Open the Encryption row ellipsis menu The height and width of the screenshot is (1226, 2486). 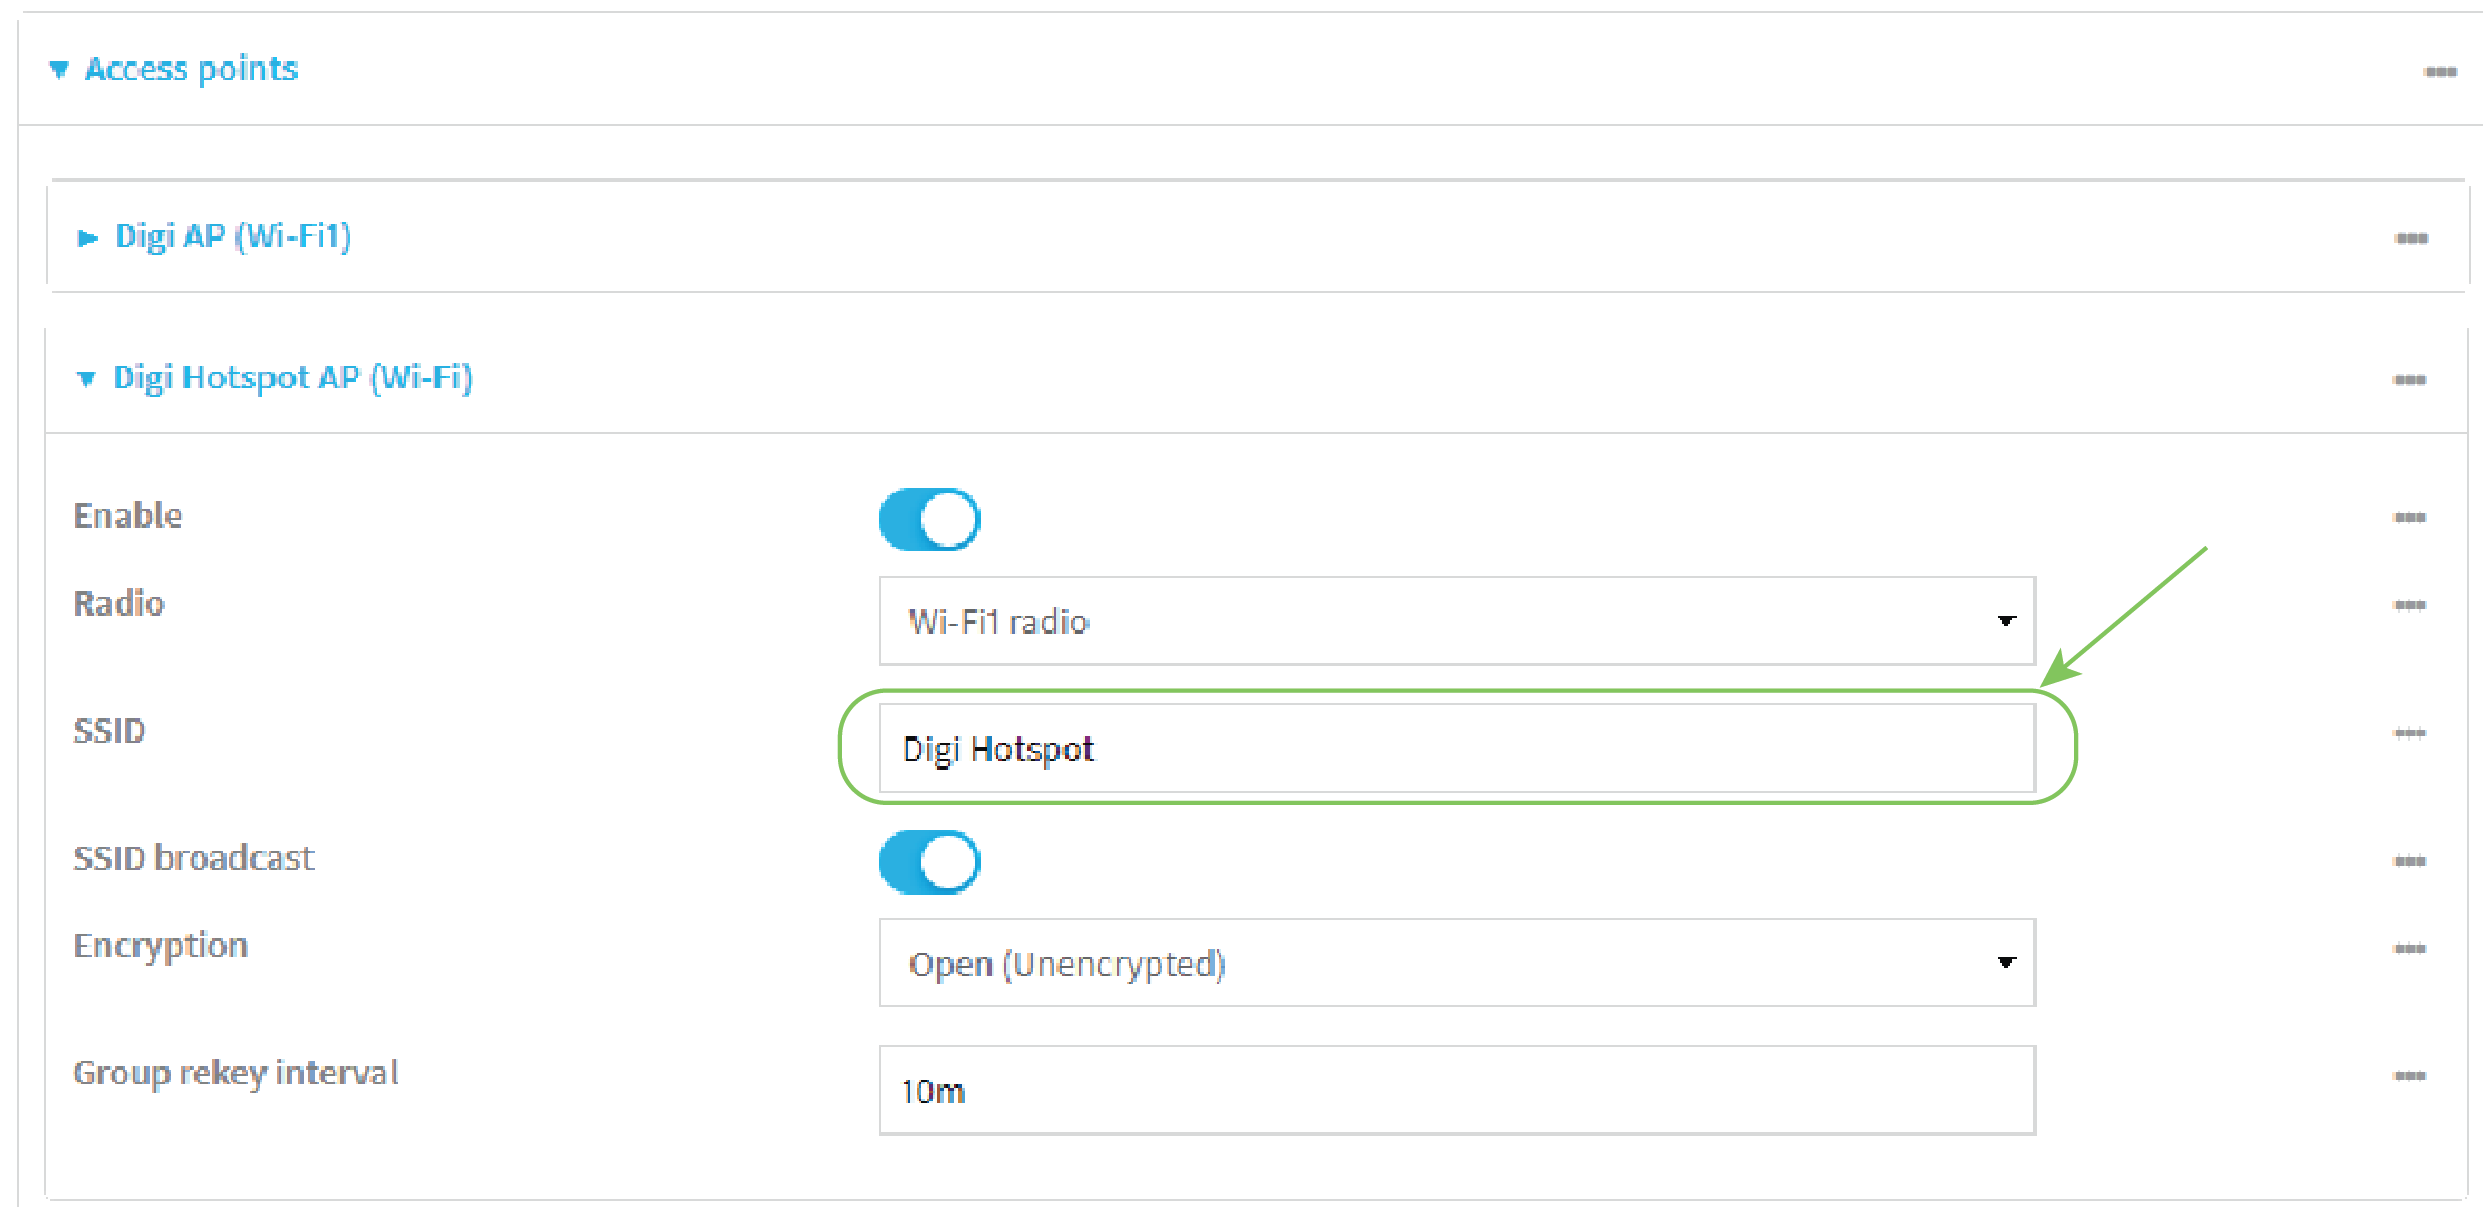pos(2410,949)
